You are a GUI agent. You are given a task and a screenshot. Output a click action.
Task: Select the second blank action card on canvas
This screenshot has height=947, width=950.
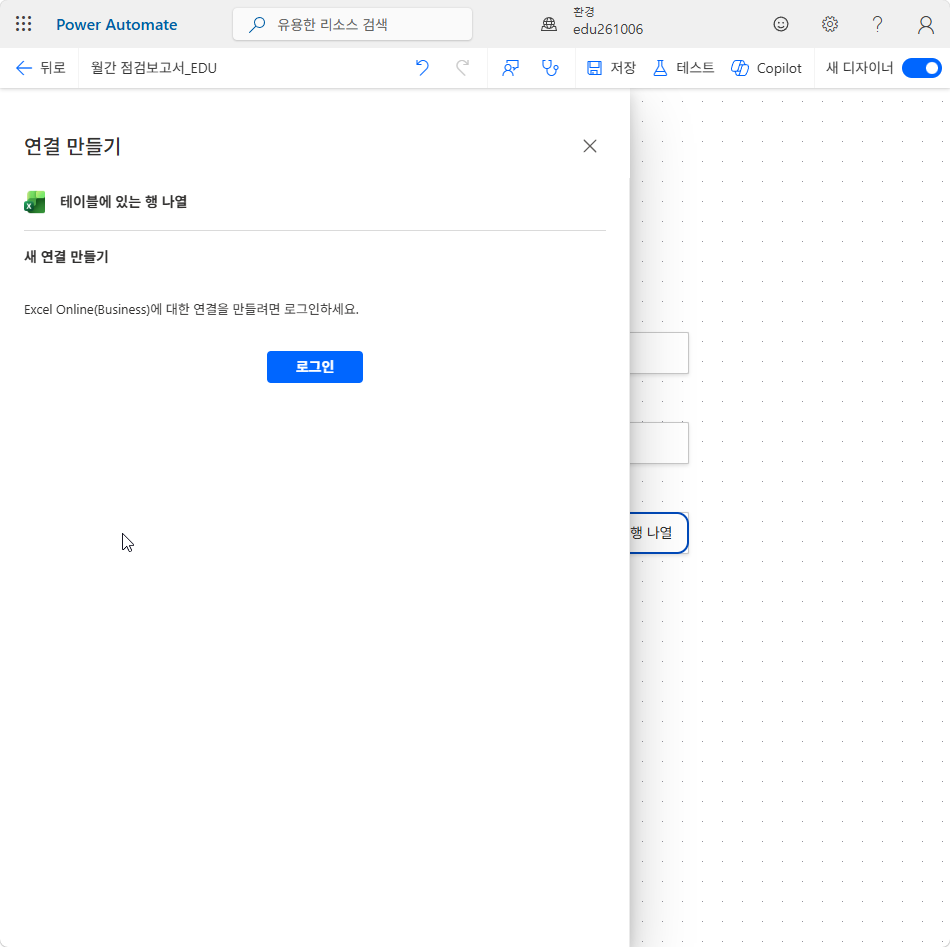[659, 443]
